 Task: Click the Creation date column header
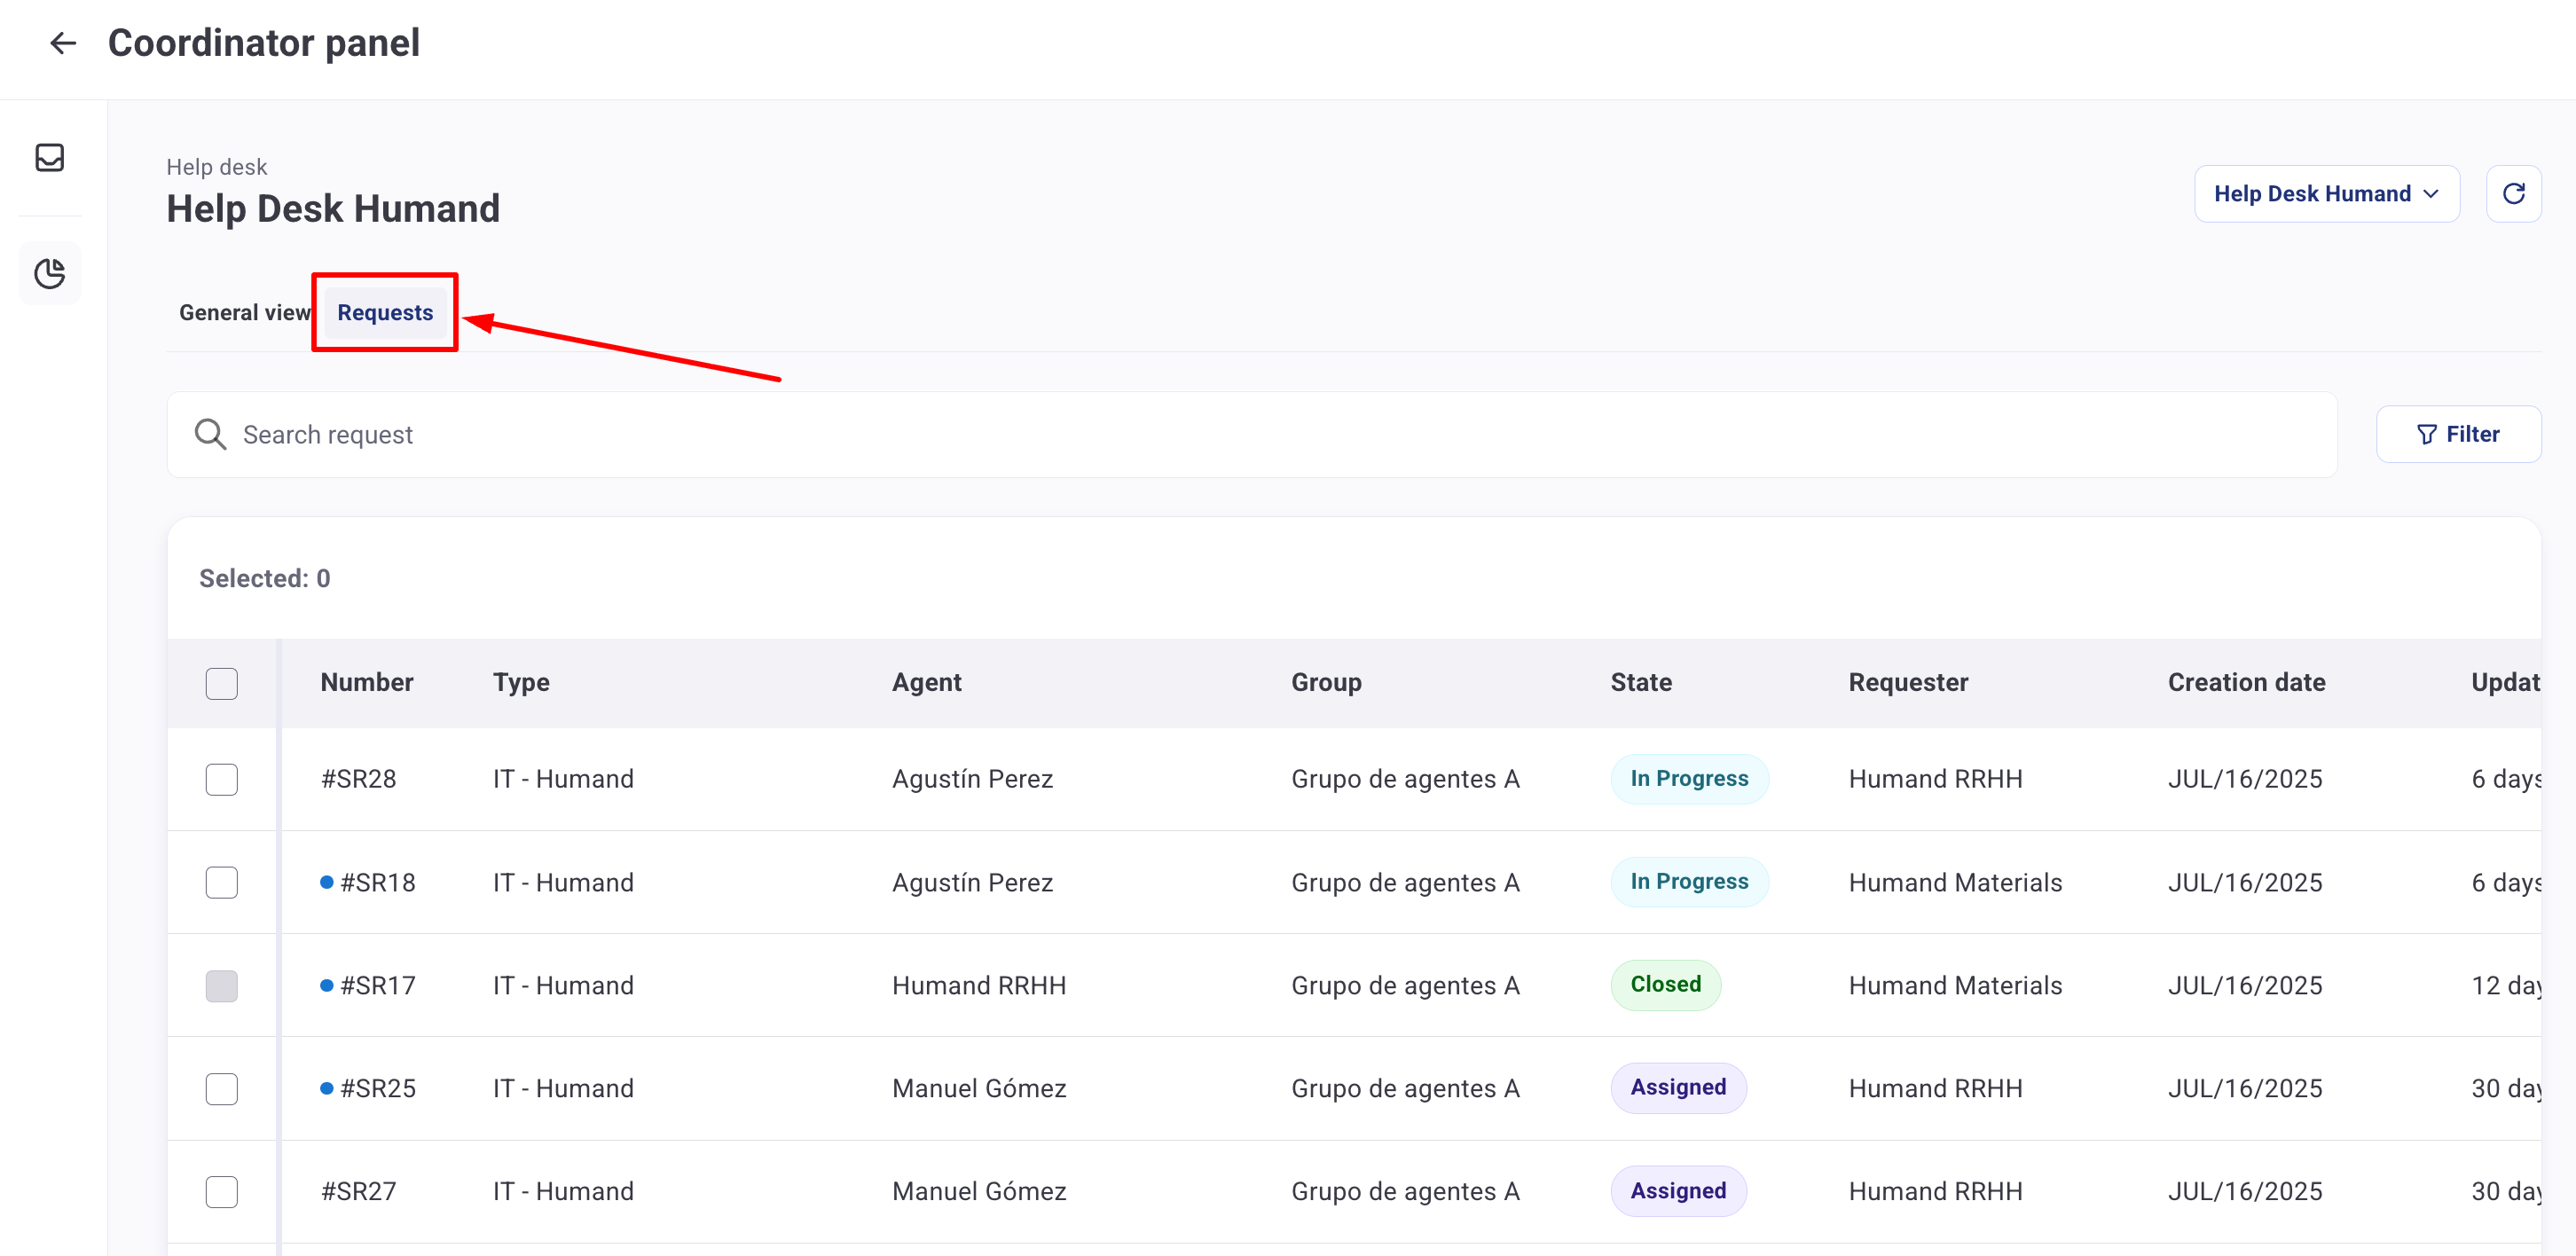click(x=2245, y=682)
